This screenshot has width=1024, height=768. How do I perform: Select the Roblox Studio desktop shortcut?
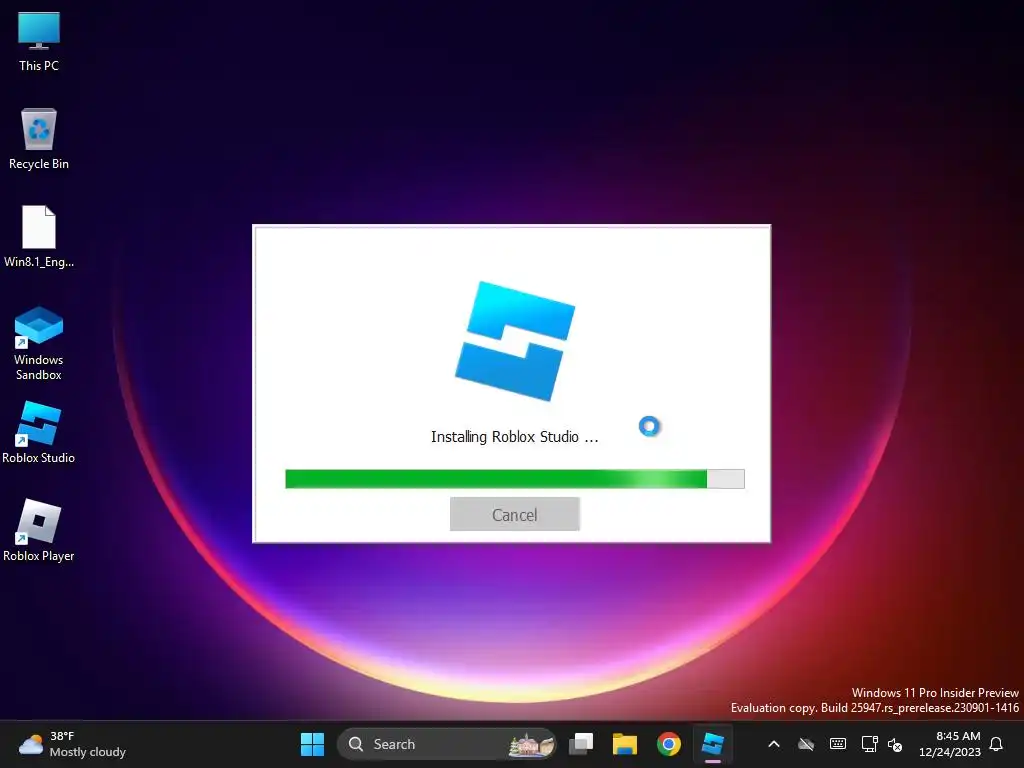[x=39, y=433]
